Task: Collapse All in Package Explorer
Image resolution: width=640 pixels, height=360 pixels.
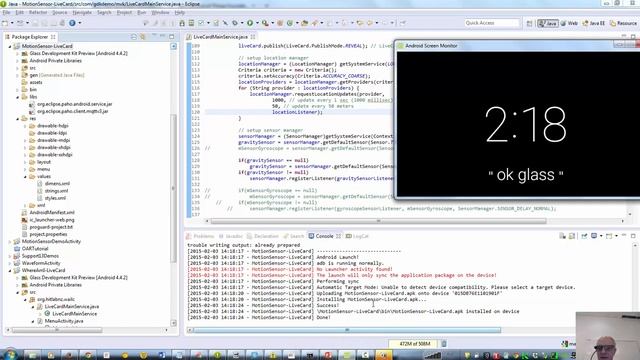Action: pyautogui.click(x=134, y=37)
